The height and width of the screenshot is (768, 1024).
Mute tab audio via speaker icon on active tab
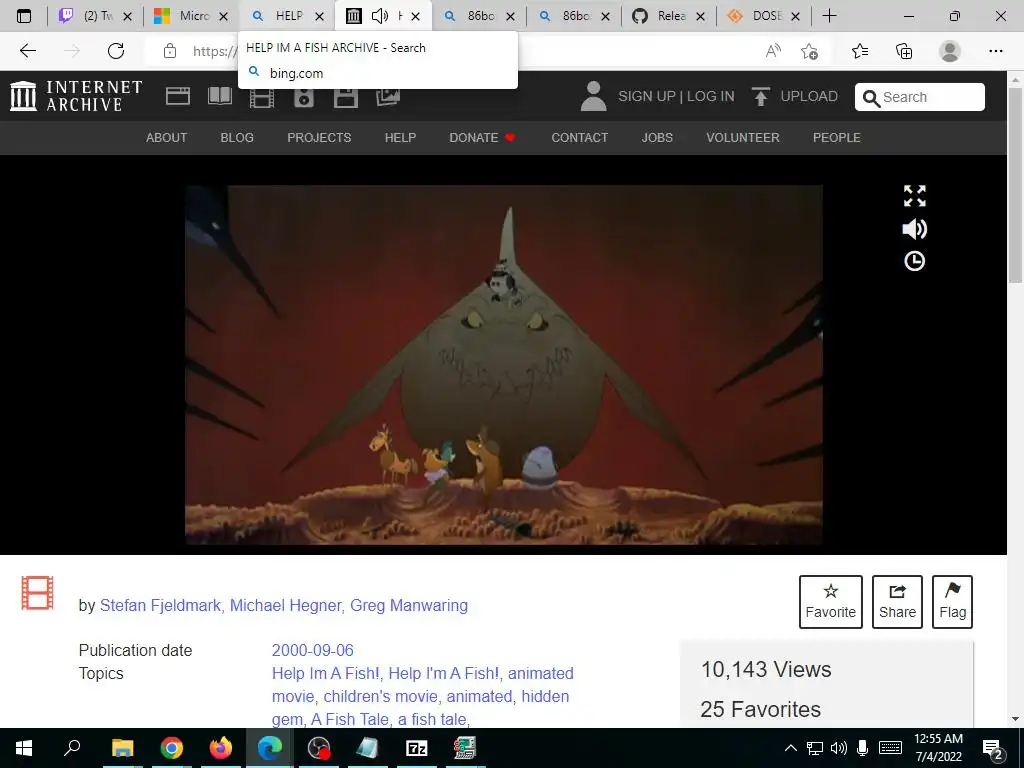point(379,16)
